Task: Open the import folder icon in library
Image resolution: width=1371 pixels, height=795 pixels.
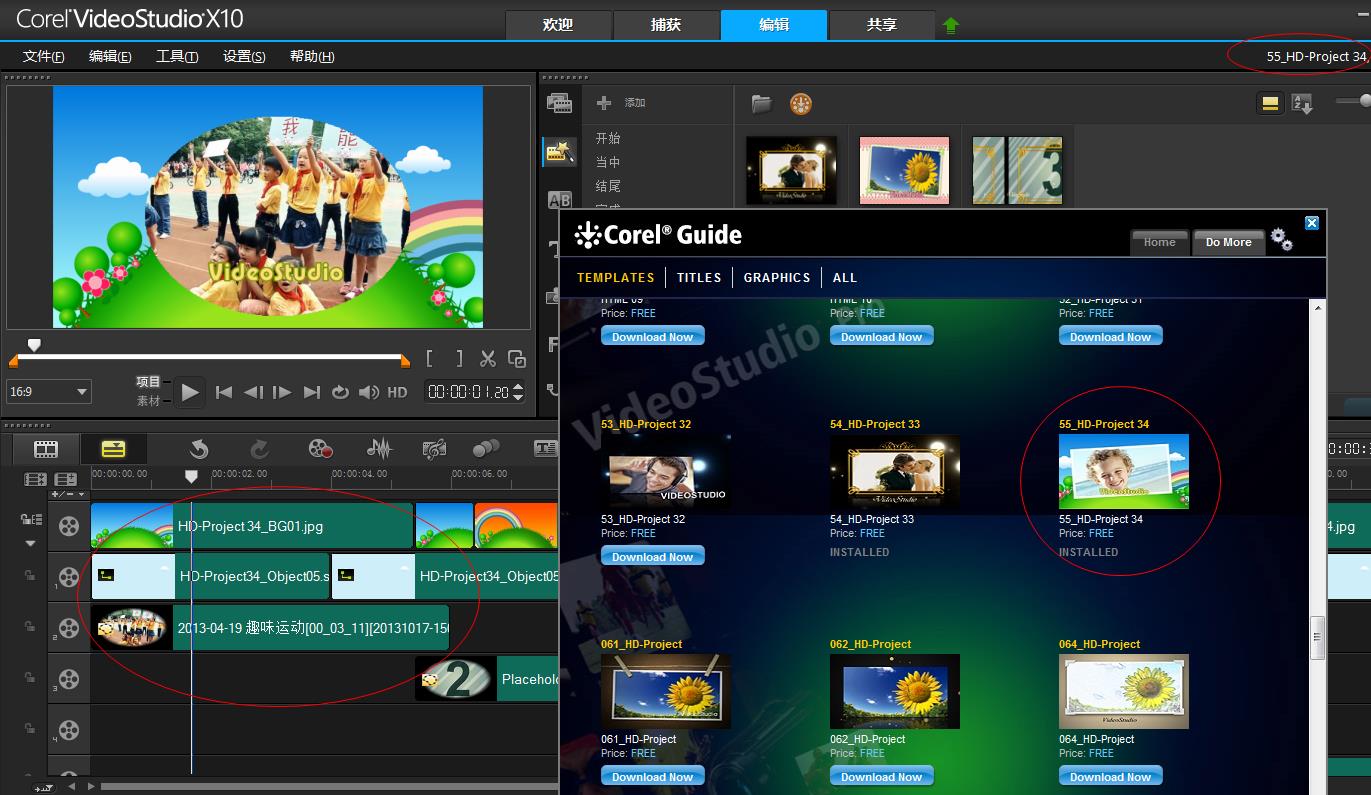Action: [762, 103]
